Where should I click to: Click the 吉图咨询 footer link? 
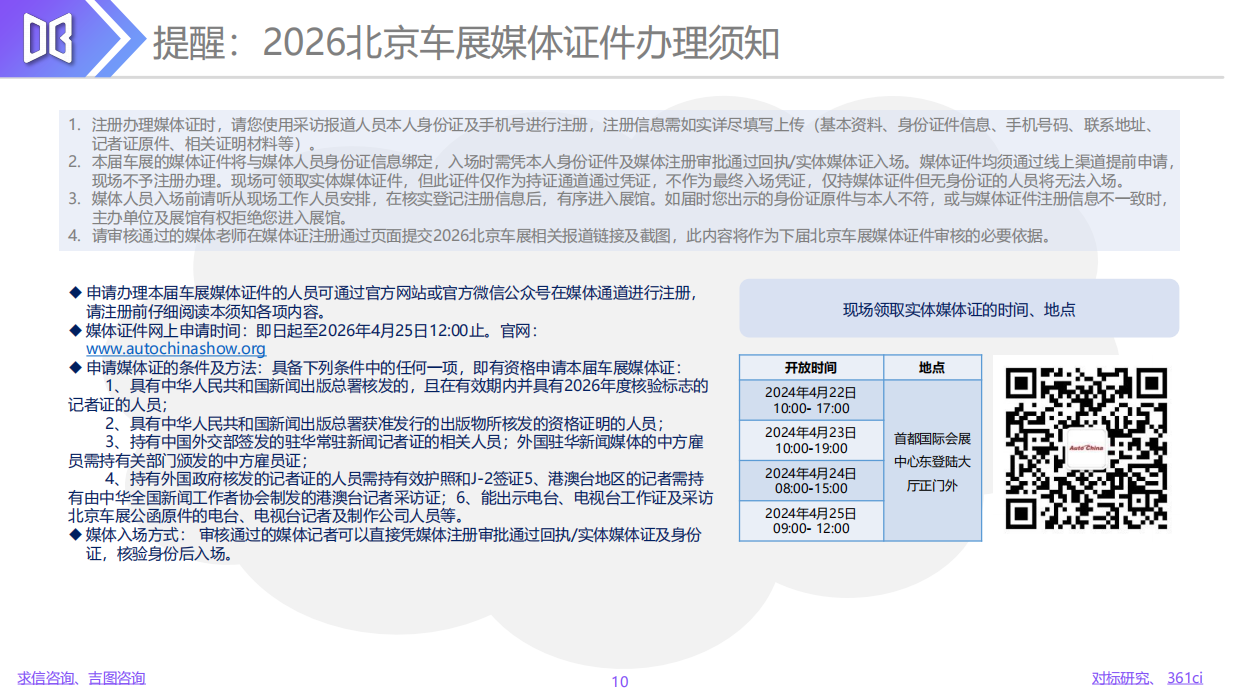pos(119,678)
